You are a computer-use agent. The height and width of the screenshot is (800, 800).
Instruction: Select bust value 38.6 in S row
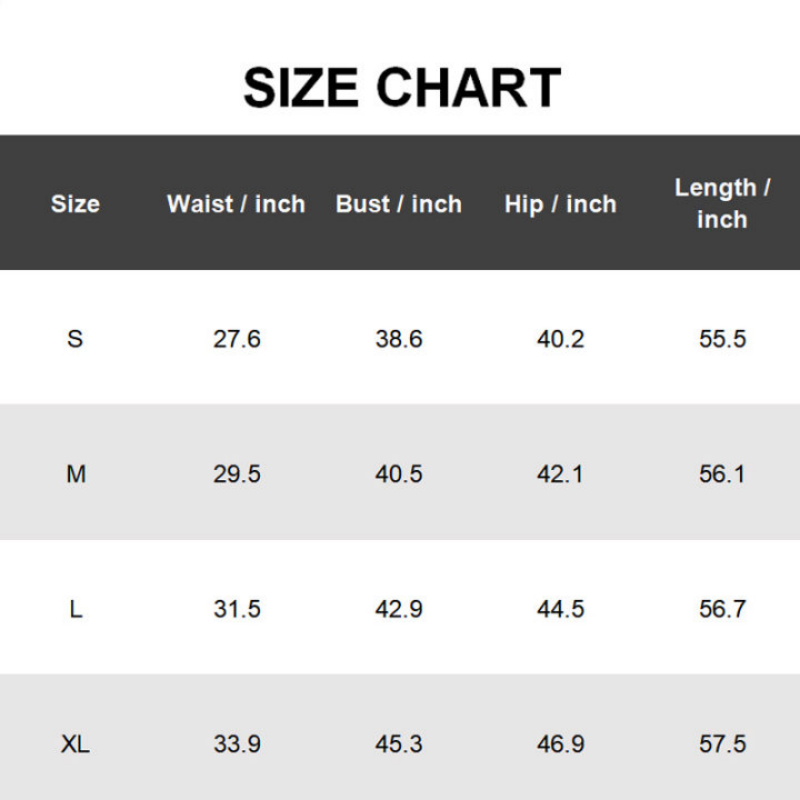(399, 339)
